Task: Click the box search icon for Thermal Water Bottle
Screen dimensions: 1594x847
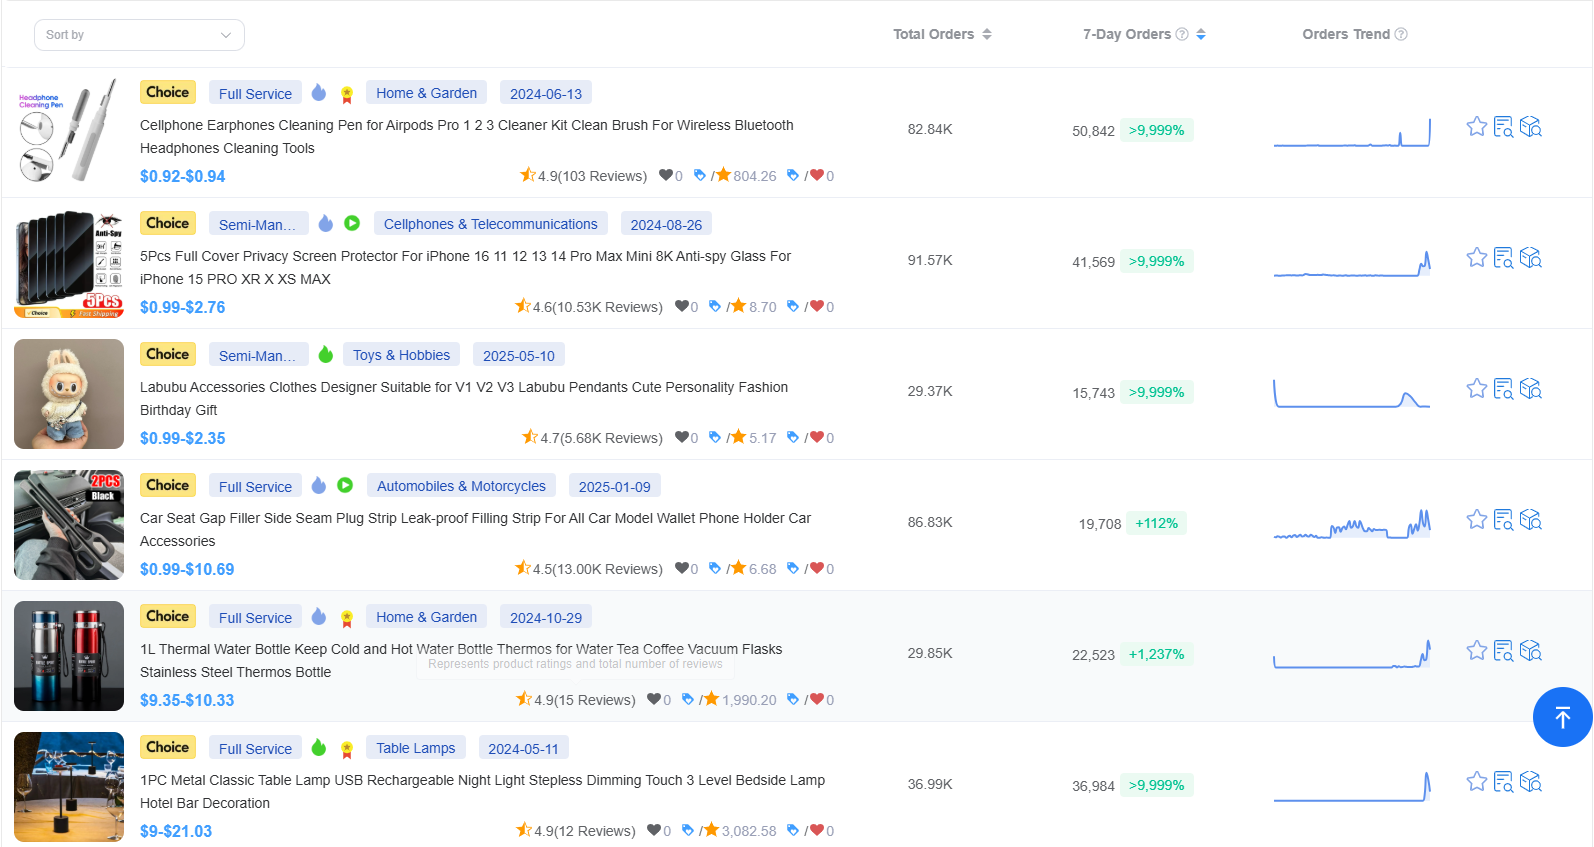Action: (x=1530, y=651)
